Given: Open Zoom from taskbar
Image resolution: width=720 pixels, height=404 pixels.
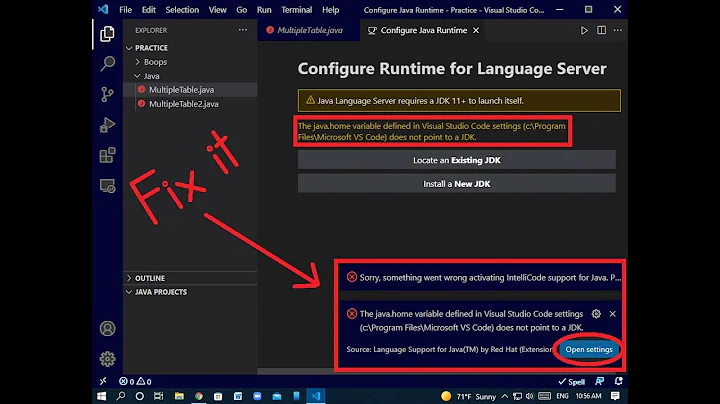Looking at the screenshot, I should 257,396.
